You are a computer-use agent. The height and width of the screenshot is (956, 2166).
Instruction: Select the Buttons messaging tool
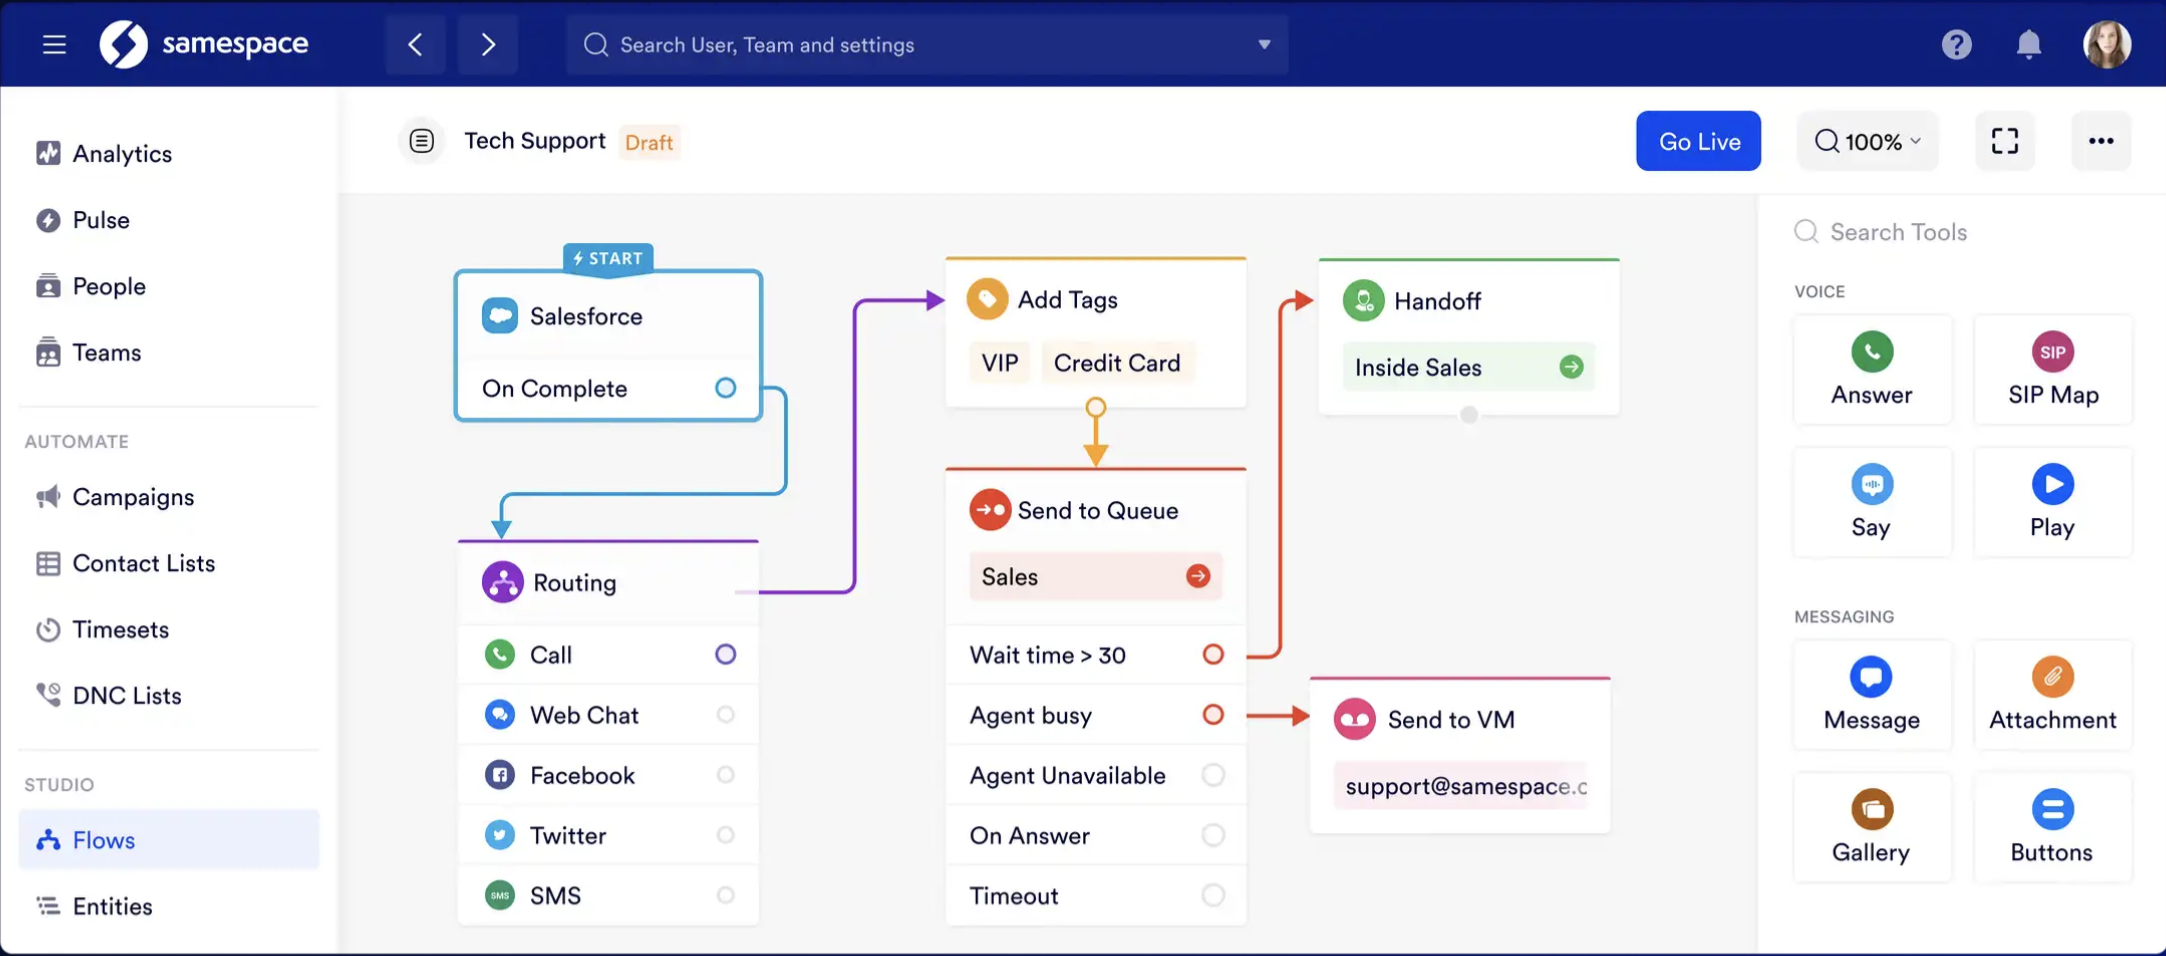coord(2052,826)
